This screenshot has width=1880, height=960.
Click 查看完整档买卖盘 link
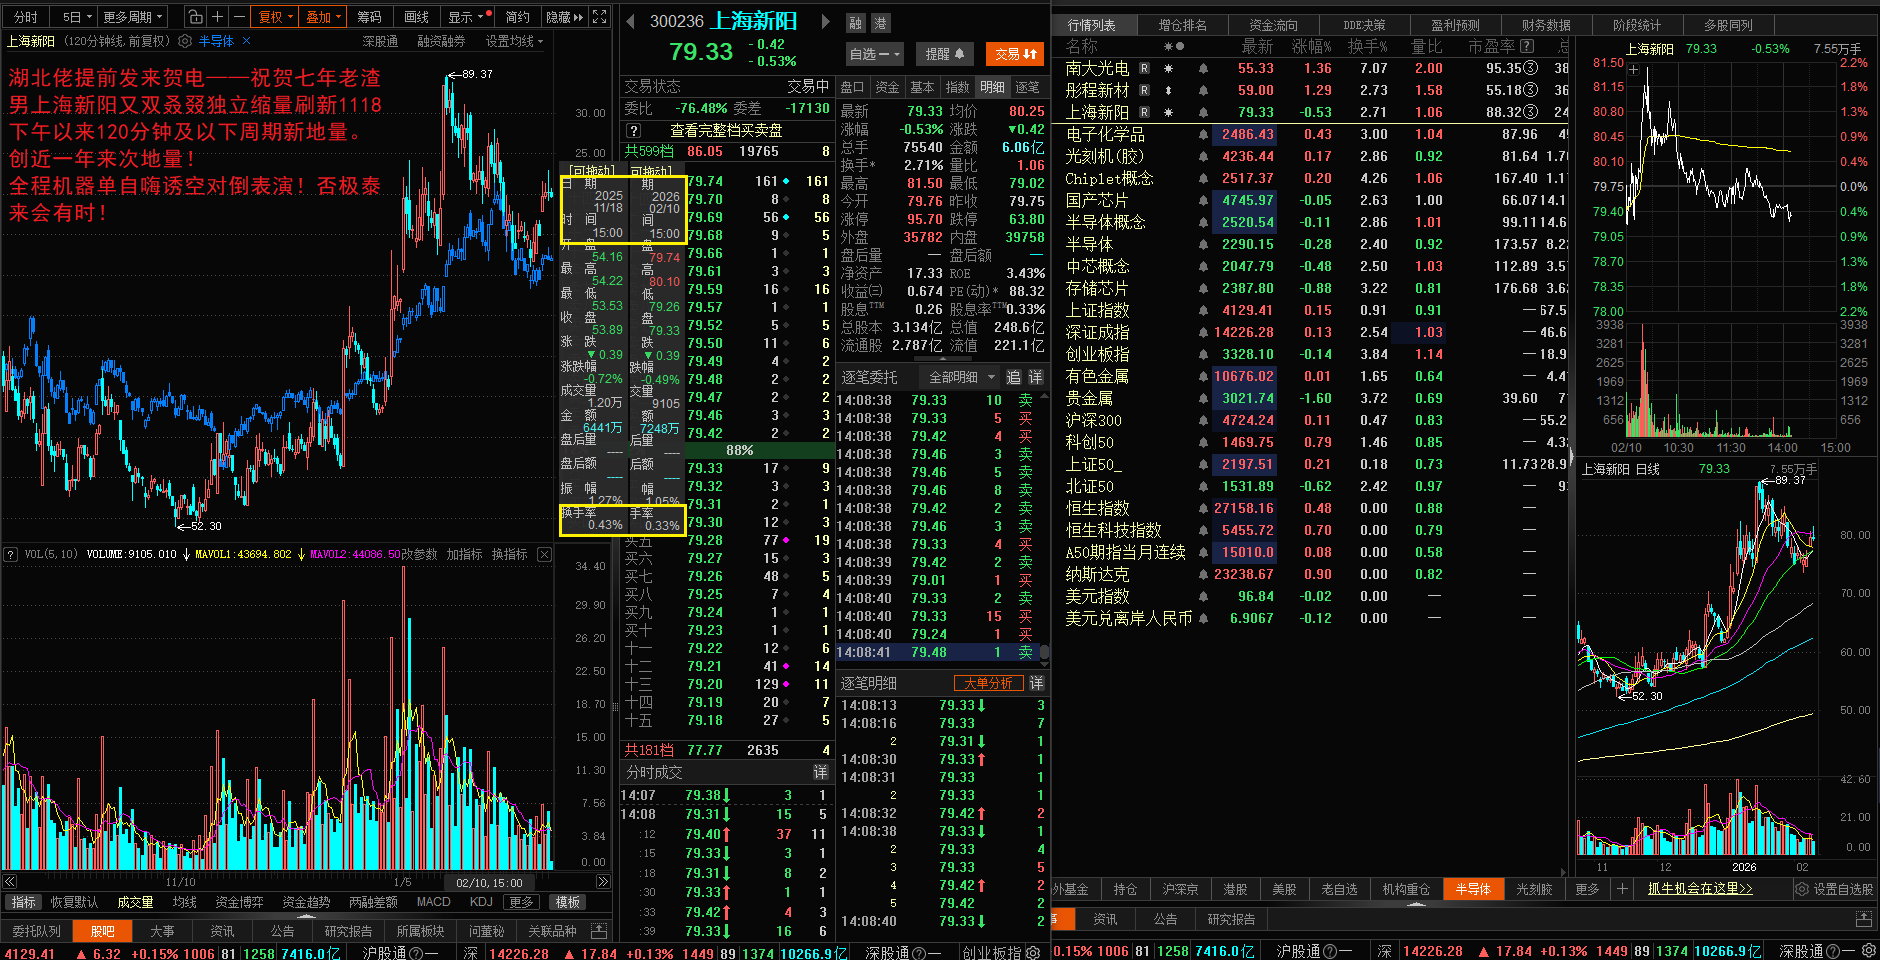tap(726, 131)
